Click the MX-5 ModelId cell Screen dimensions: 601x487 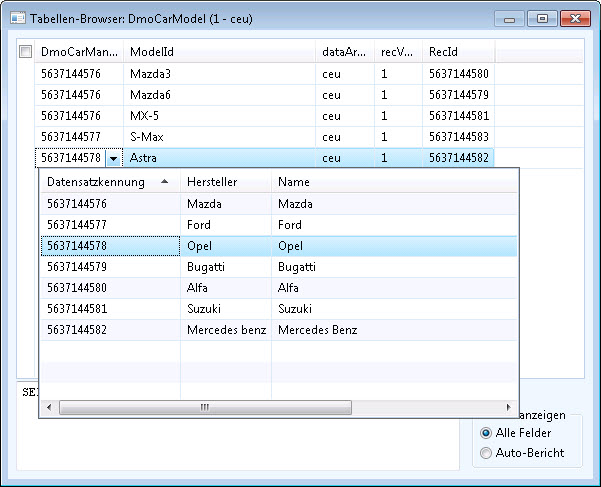coord(220,116)
